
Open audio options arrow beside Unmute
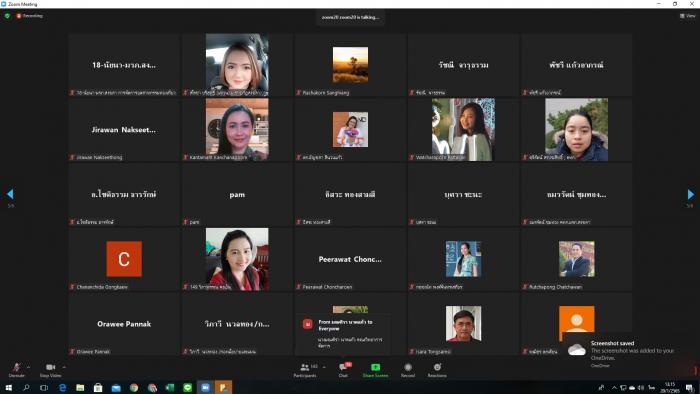click(x=29, y=367)
